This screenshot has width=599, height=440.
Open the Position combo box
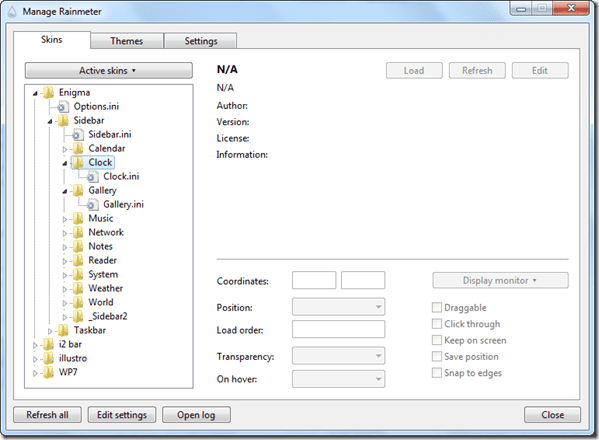coord(338,307)
